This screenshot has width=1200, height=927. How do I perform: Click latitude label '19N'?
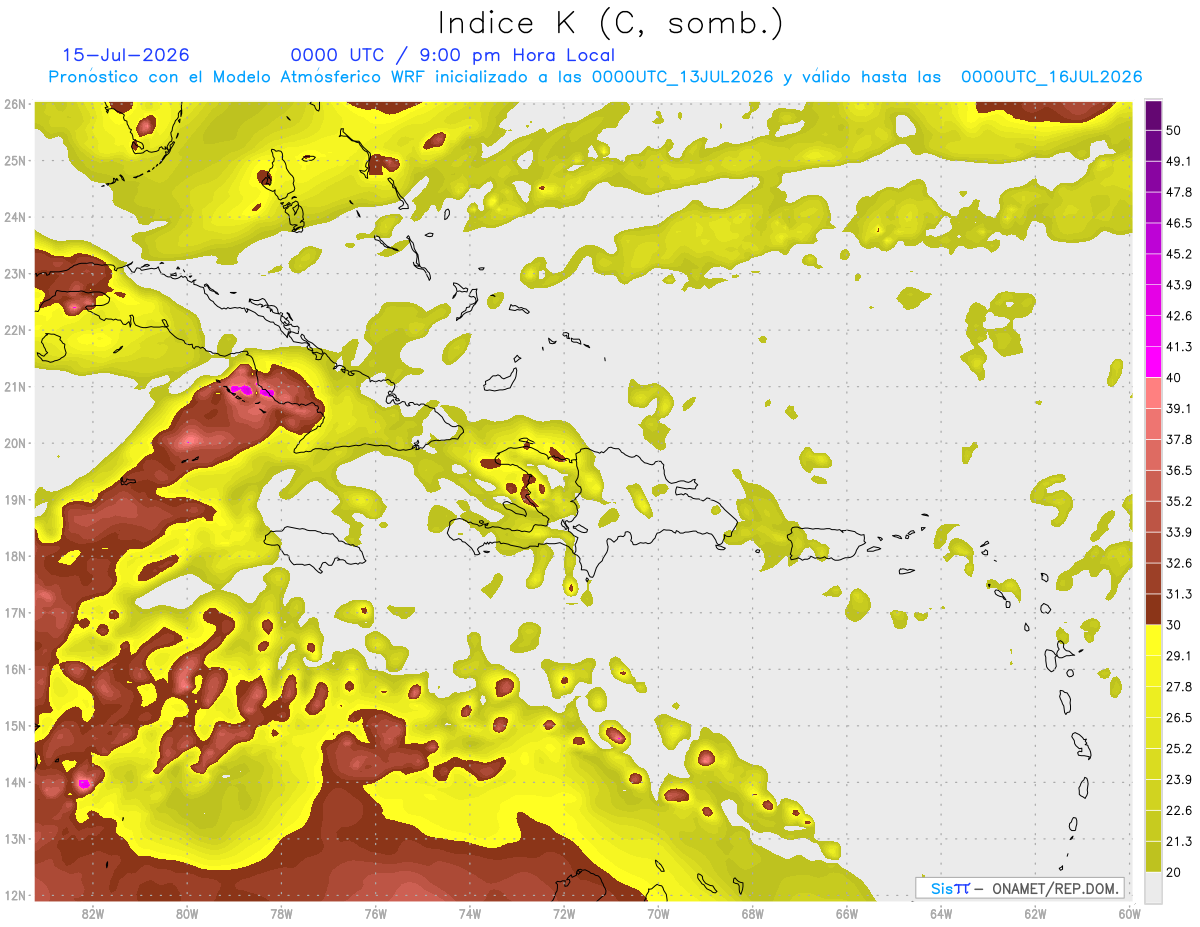point(14,500)
